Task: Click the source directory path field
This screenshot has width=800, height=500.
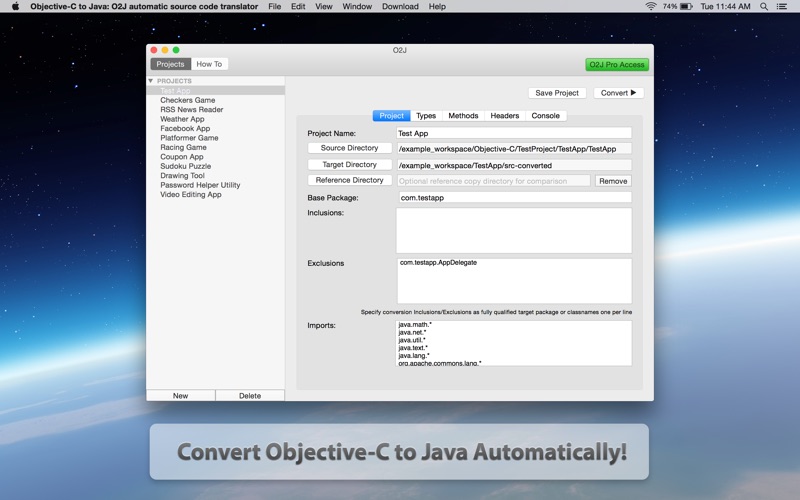Action: (x=514, y=149)
